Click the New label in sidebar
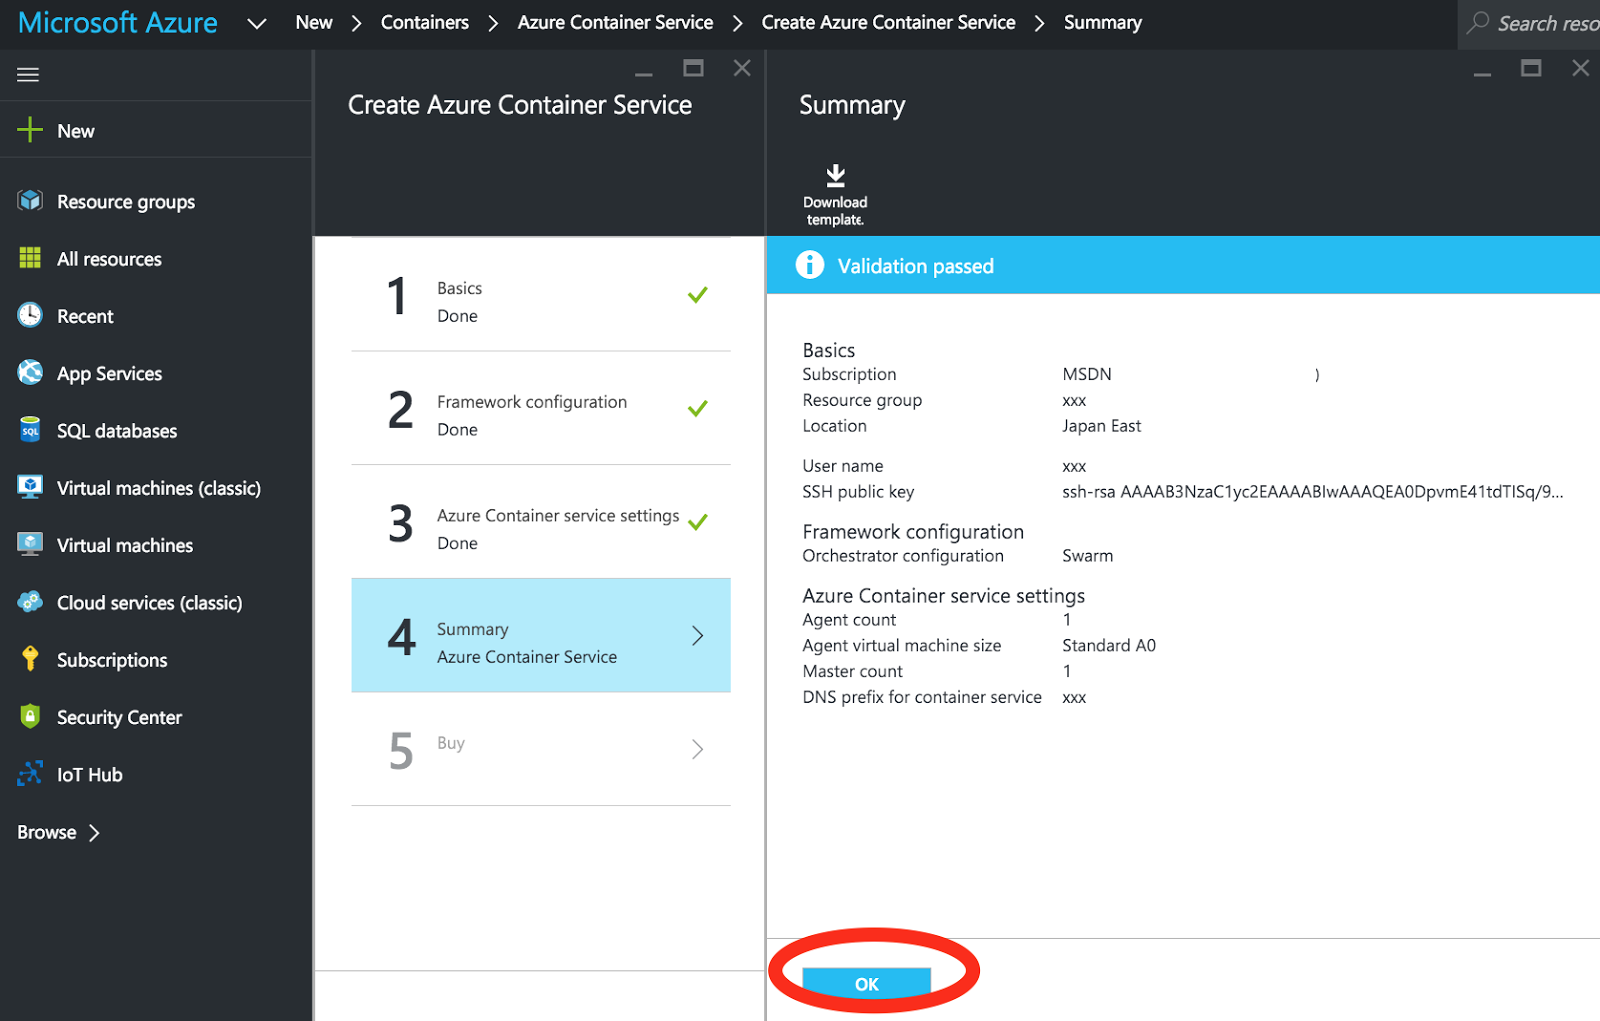Viewport: 1600px width, 1021px height. [x=76, y=131]
